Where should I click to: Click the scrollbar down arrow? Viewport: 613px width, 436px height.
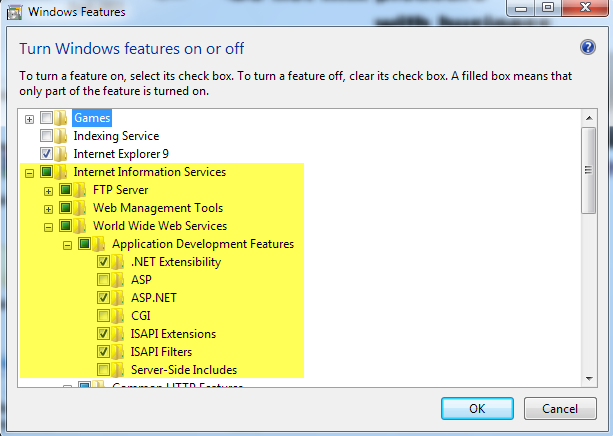click(x=589, y=379)
